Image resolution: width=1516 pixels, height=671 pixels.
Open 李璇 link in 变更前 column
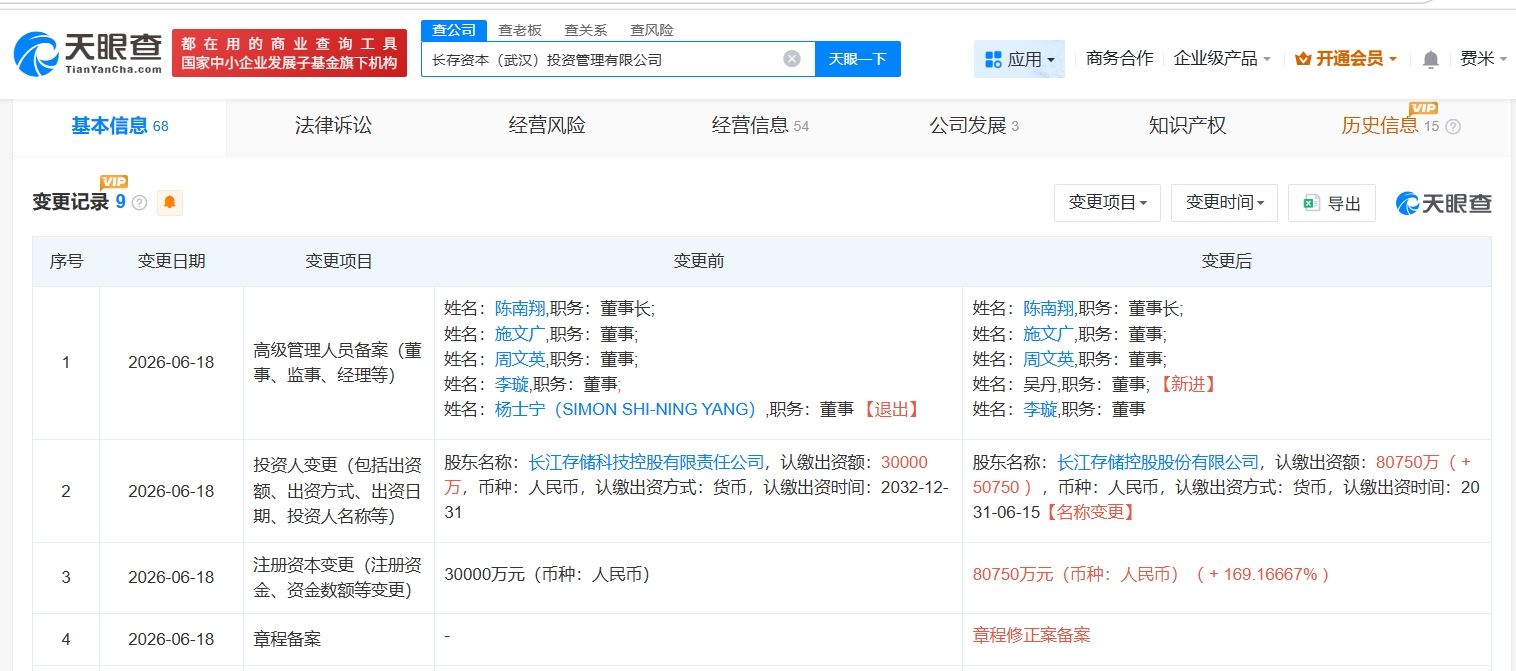click(512, 384)
